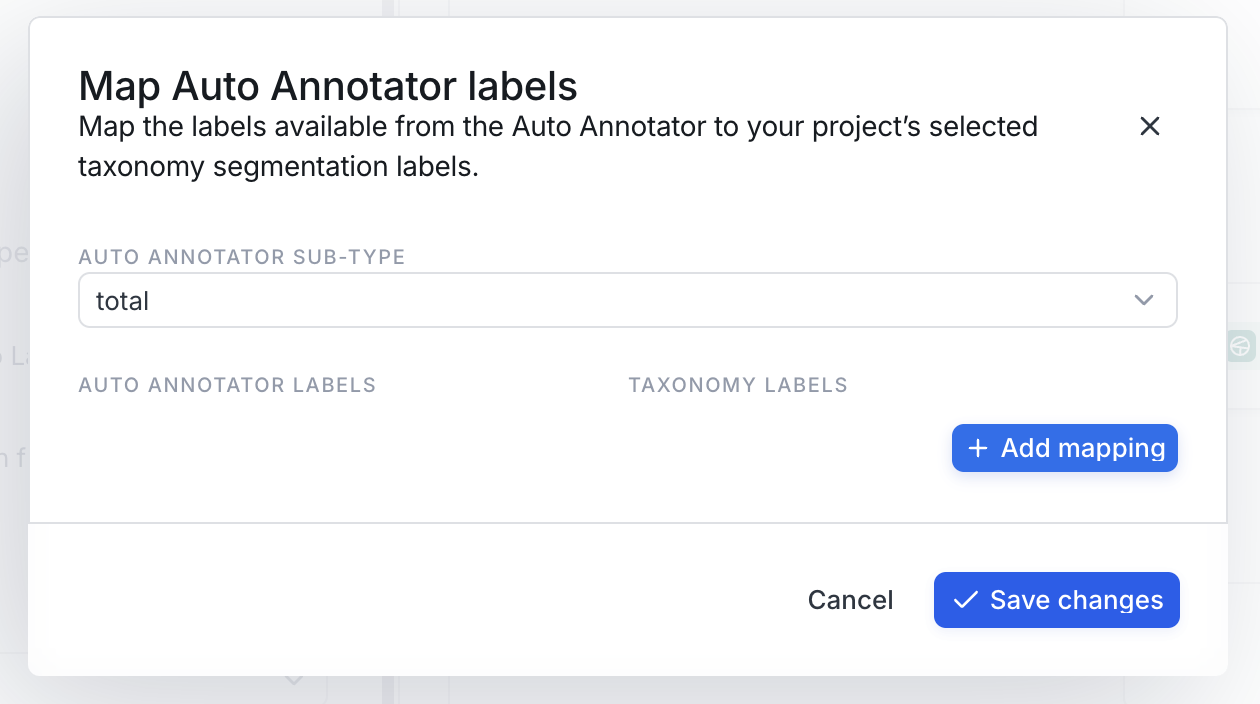Close the Map Auto Annotator labels dialog

click(x=1150, y=126)
